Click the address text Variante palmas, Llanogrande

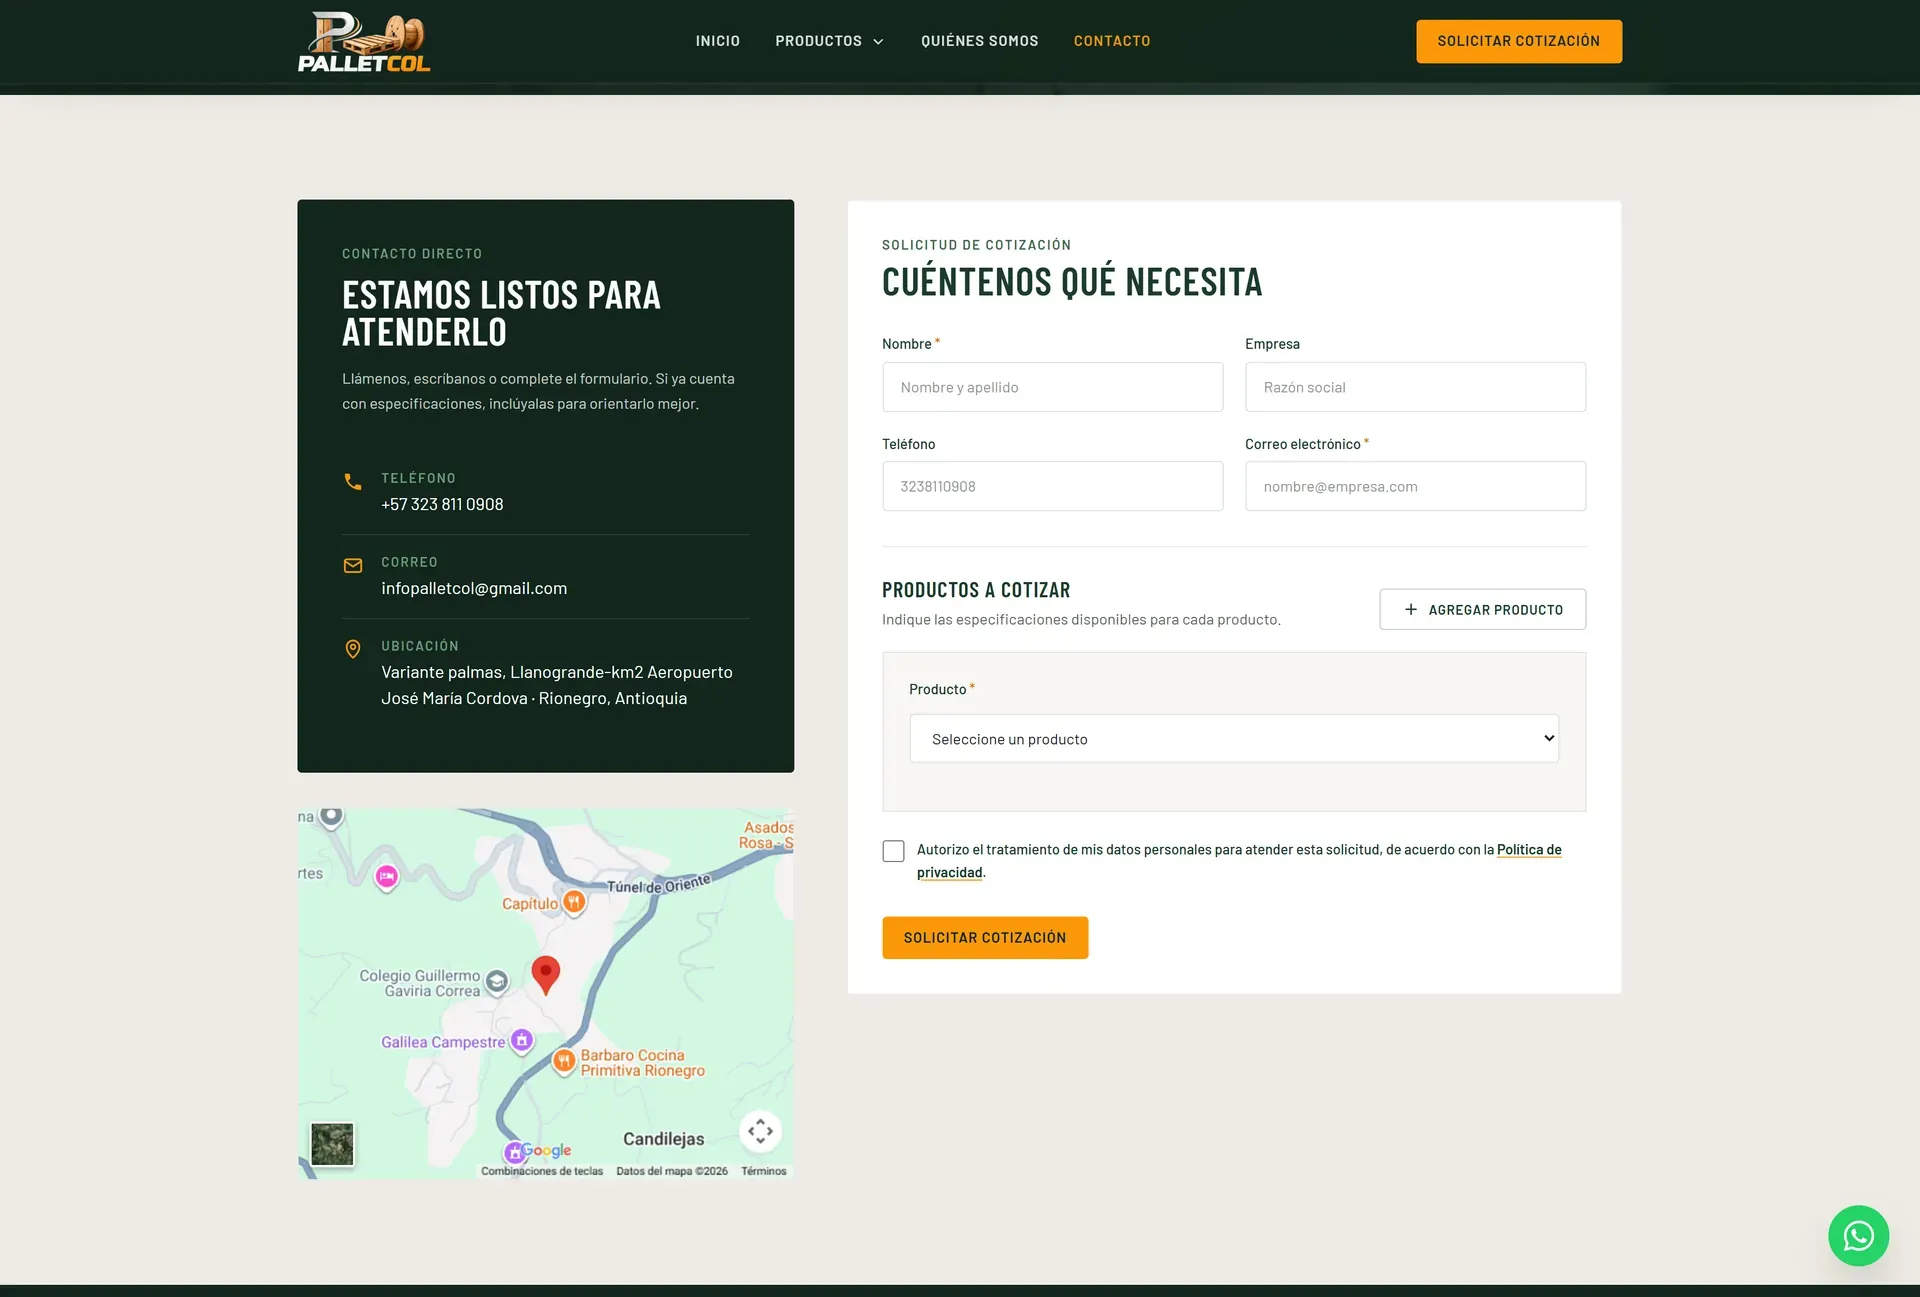557,685
